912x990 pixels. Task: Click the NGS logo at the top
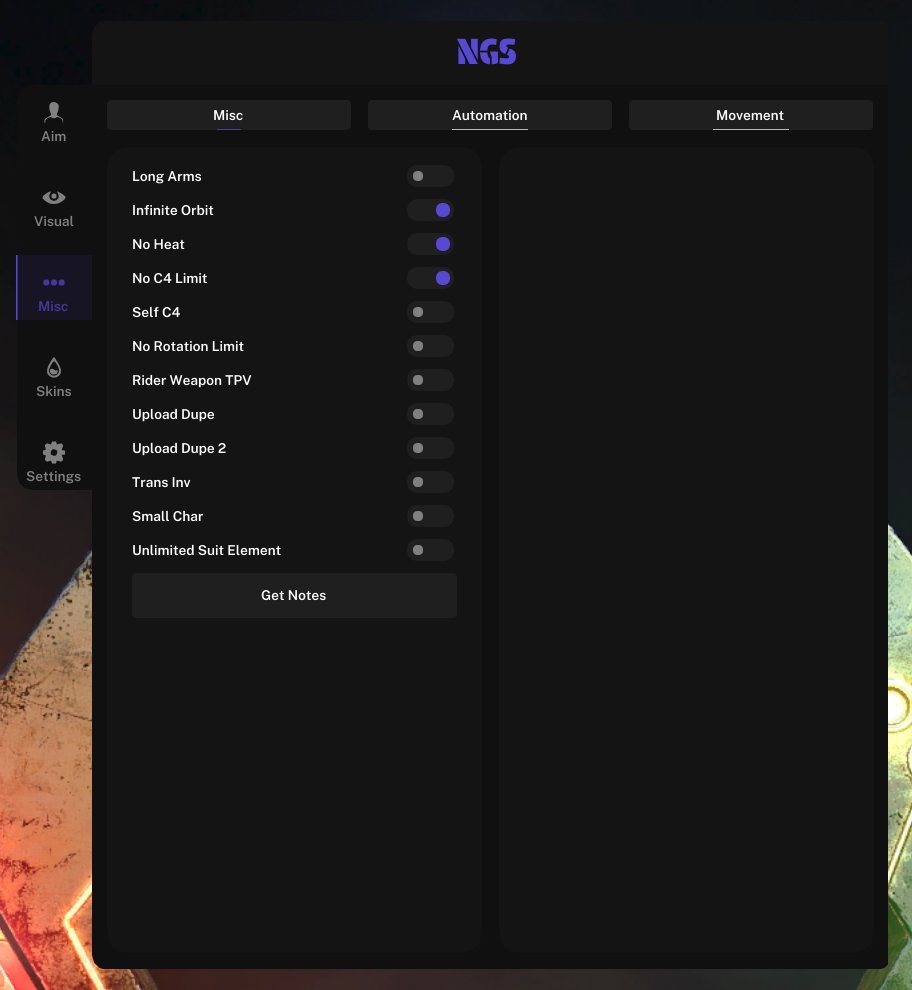(487, 52)
